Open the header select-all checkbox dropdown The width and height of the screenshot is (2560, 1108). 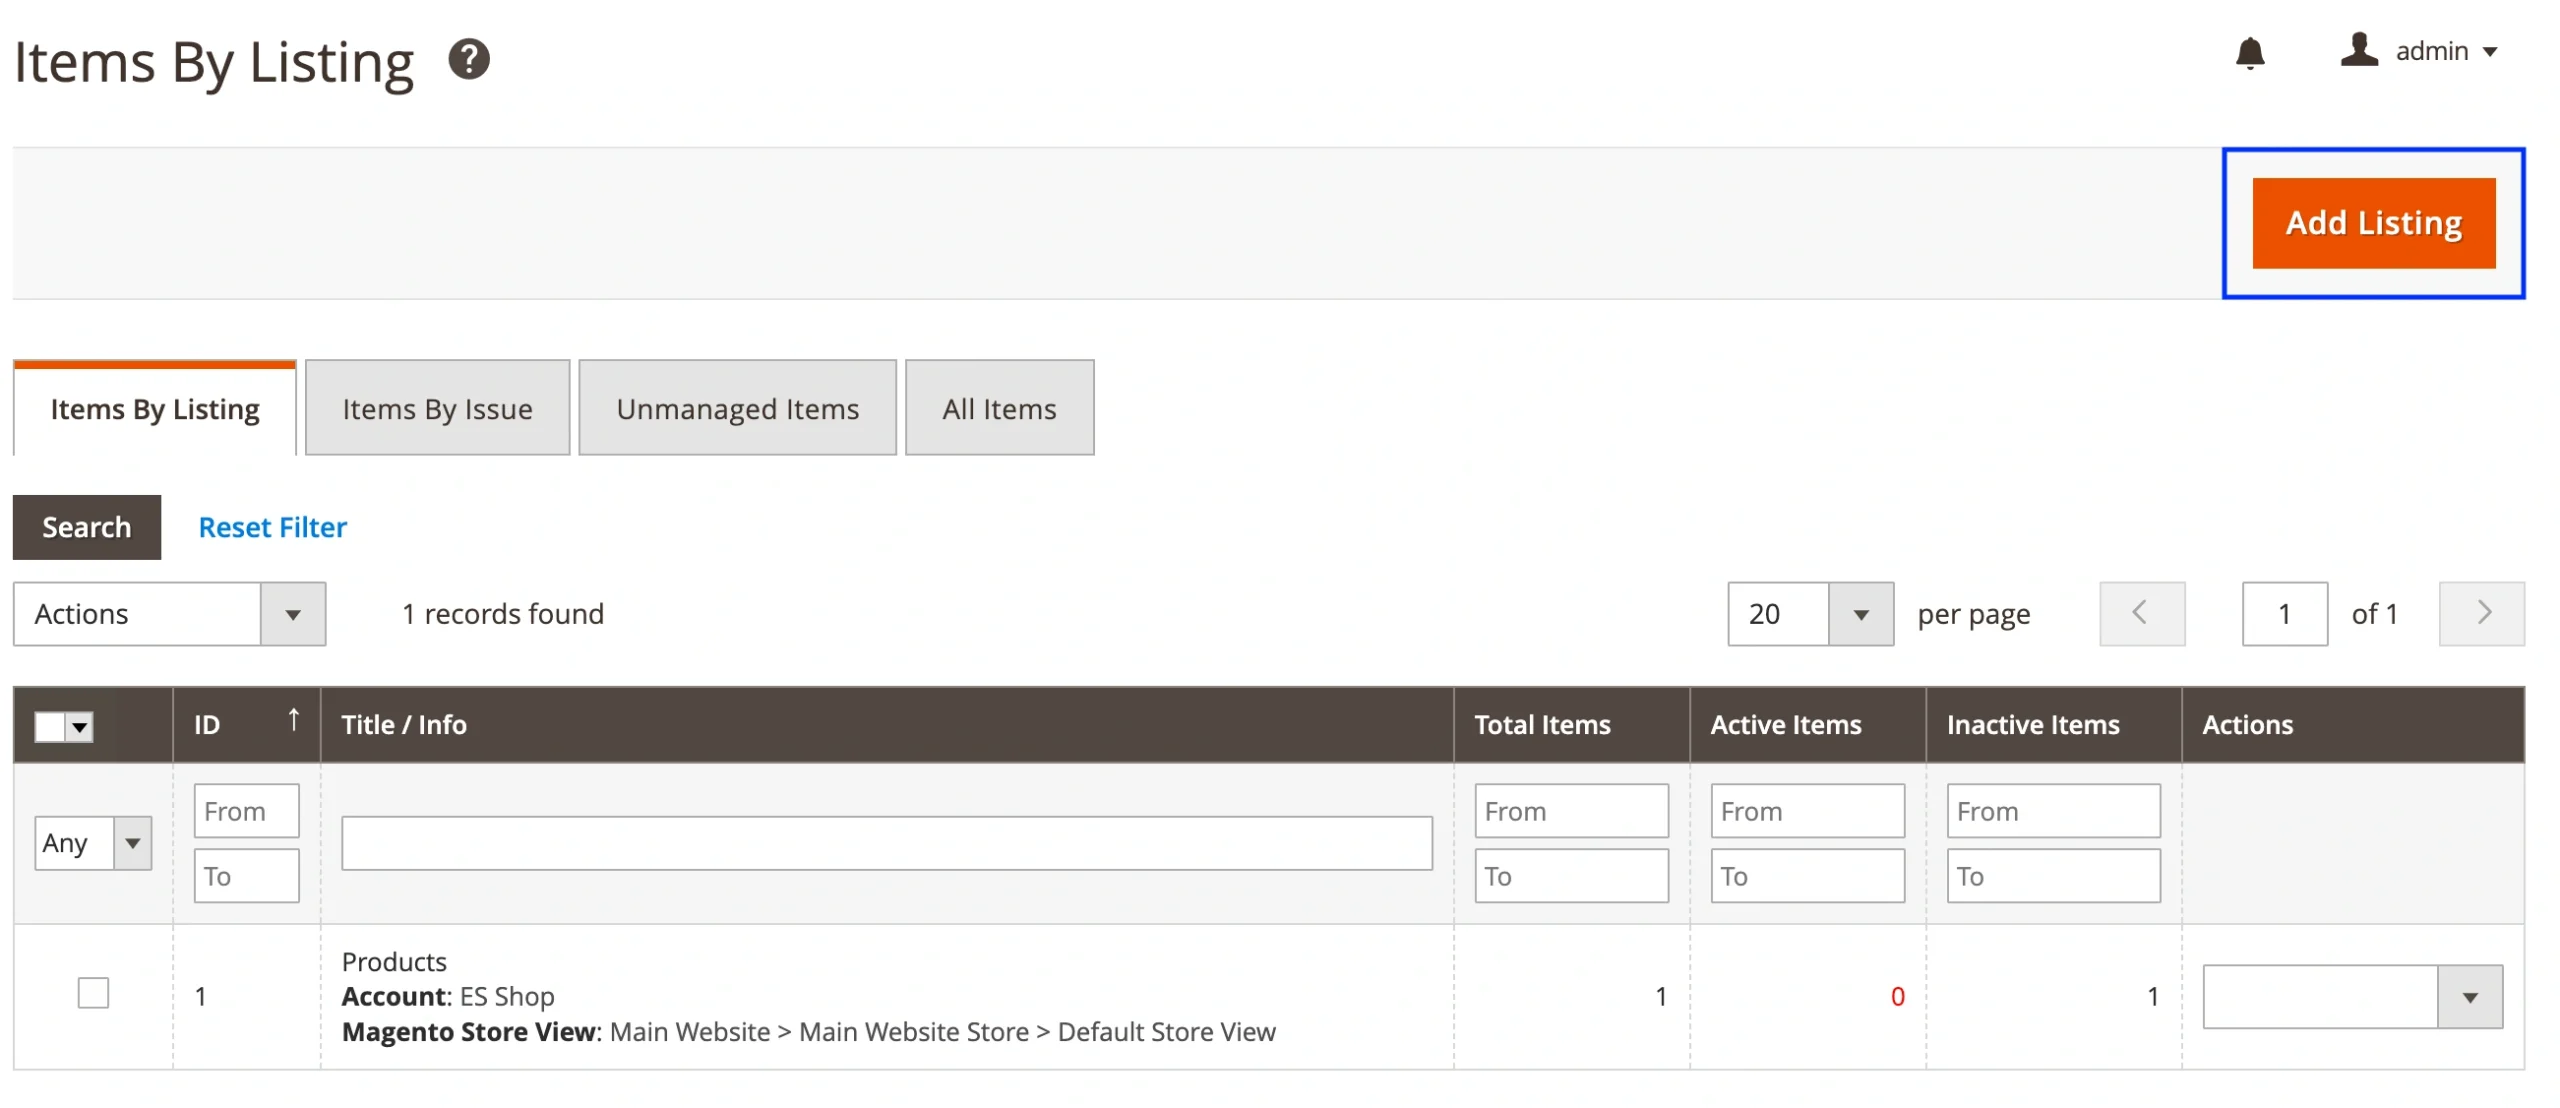tap(80, 727)
